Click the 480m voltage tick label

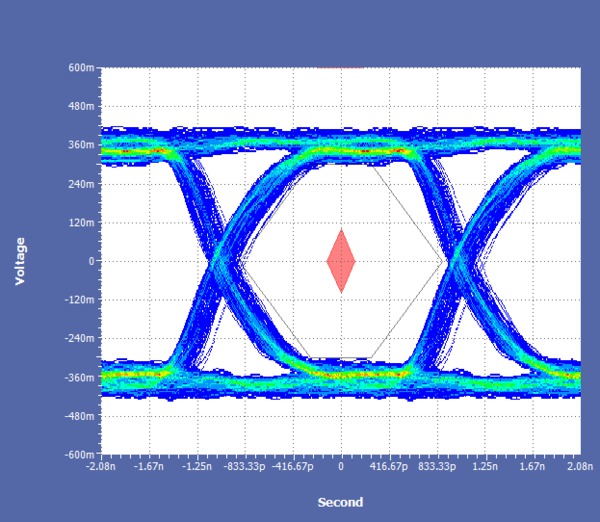(x=82, y=107)
